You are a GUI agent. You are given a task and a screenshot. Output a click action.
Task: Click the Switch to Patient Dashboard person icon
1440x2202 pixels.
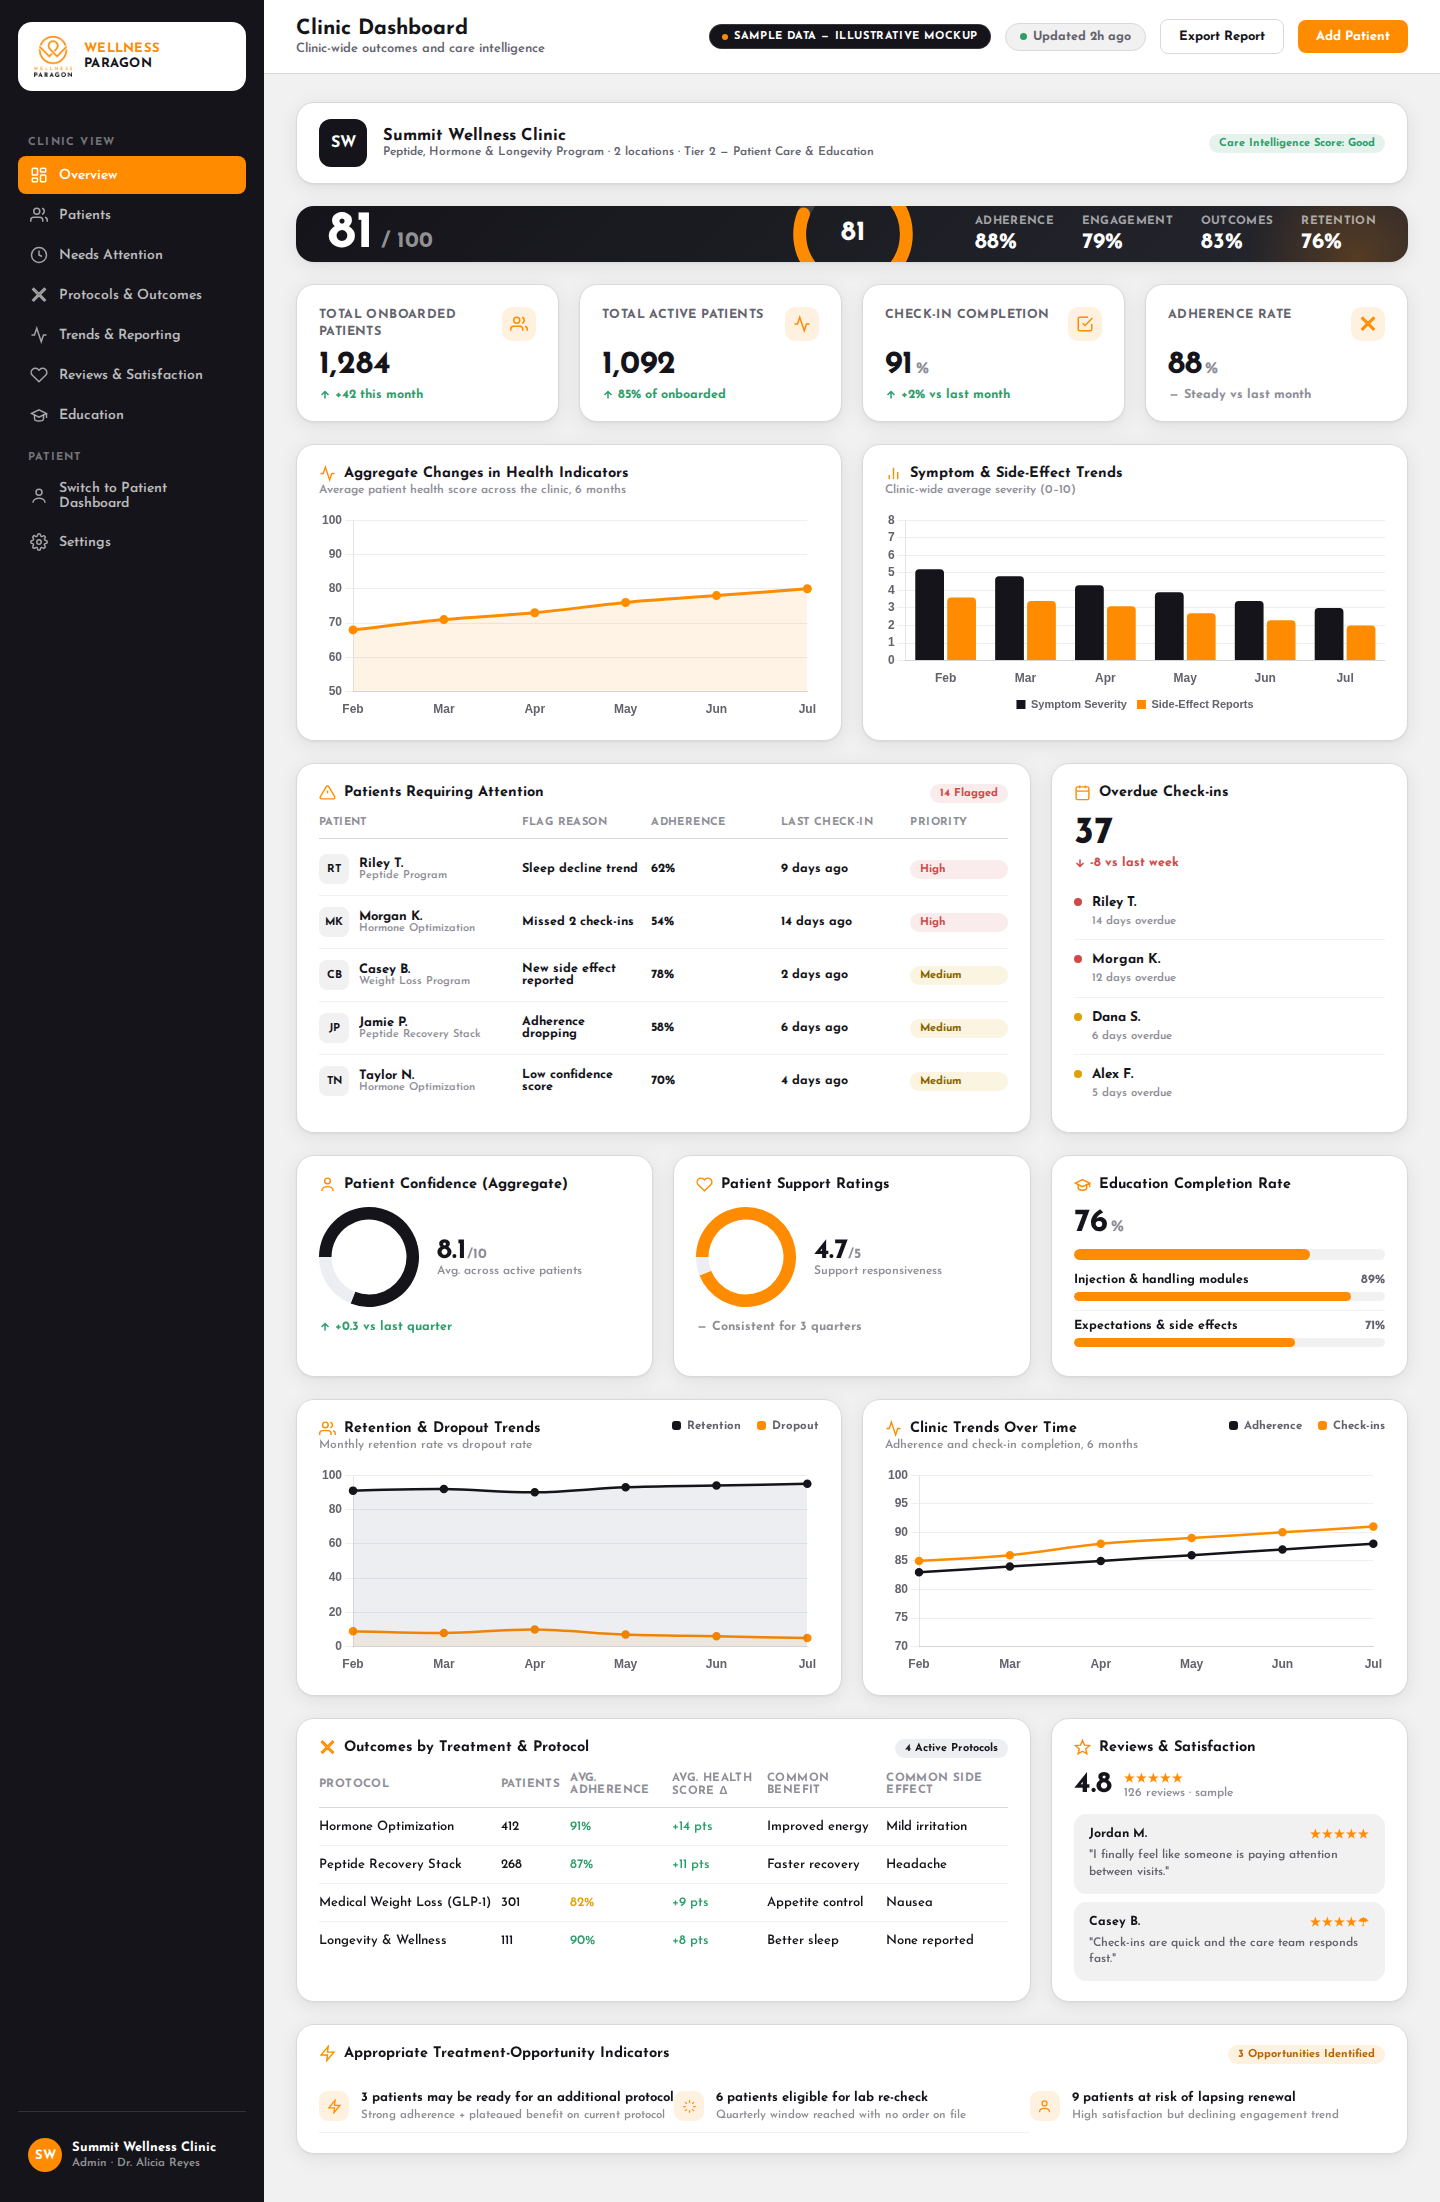point(39,495)
